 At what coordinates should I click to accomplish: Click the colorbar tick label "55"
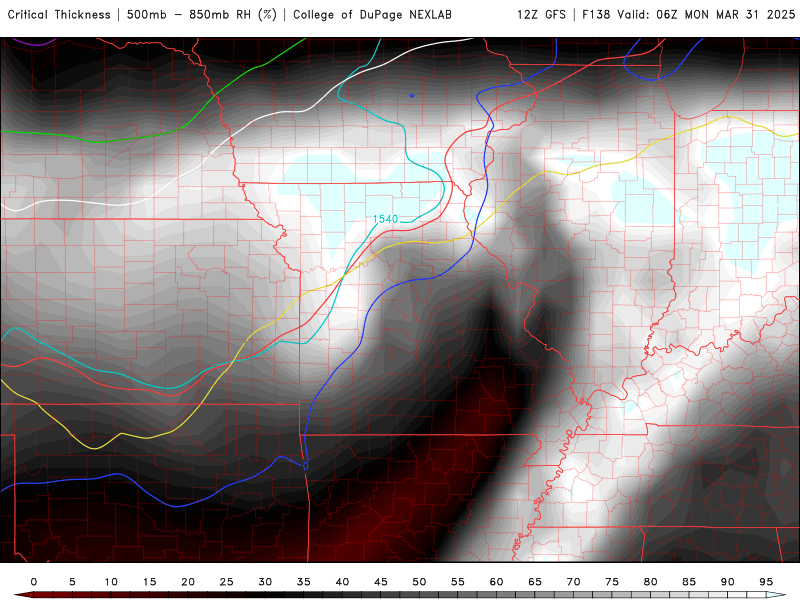pyautogui.click(x=458, y=582)
